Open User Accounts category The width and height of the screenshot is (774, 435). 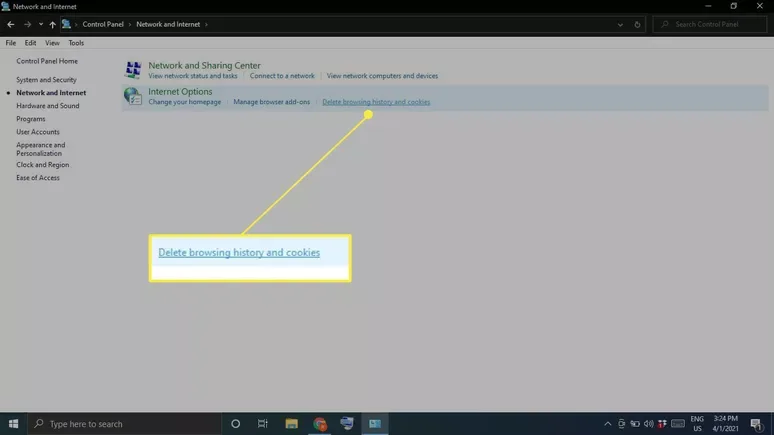pos(38,132)
